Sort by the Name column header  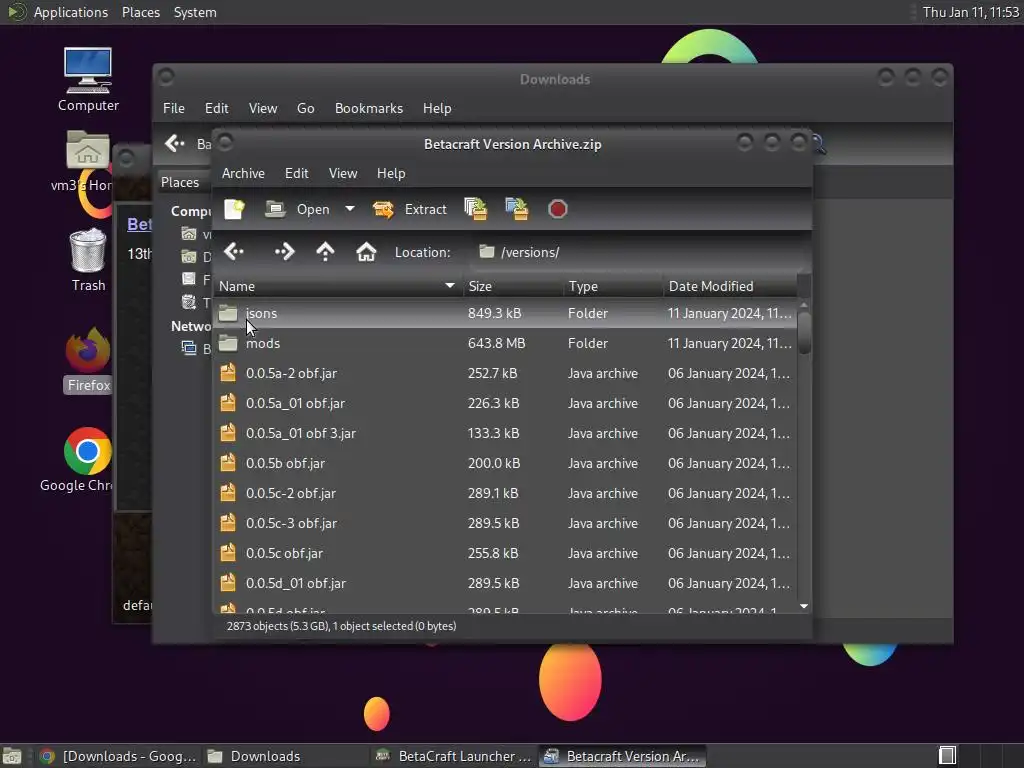338,286
